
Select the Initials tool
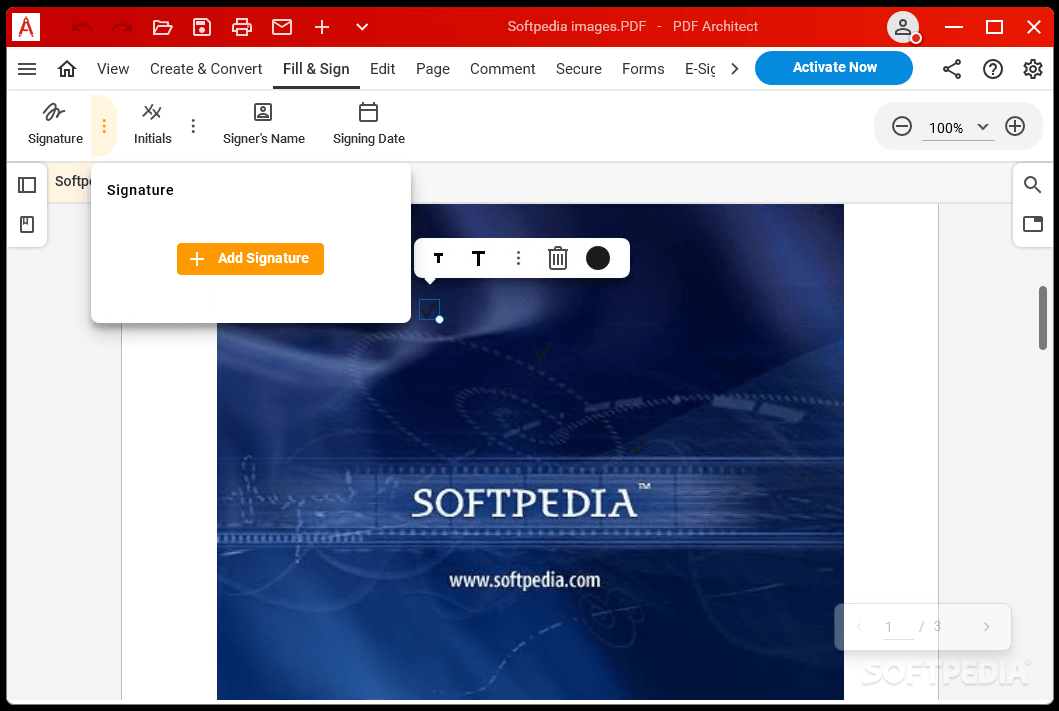[x=153, y=124]
